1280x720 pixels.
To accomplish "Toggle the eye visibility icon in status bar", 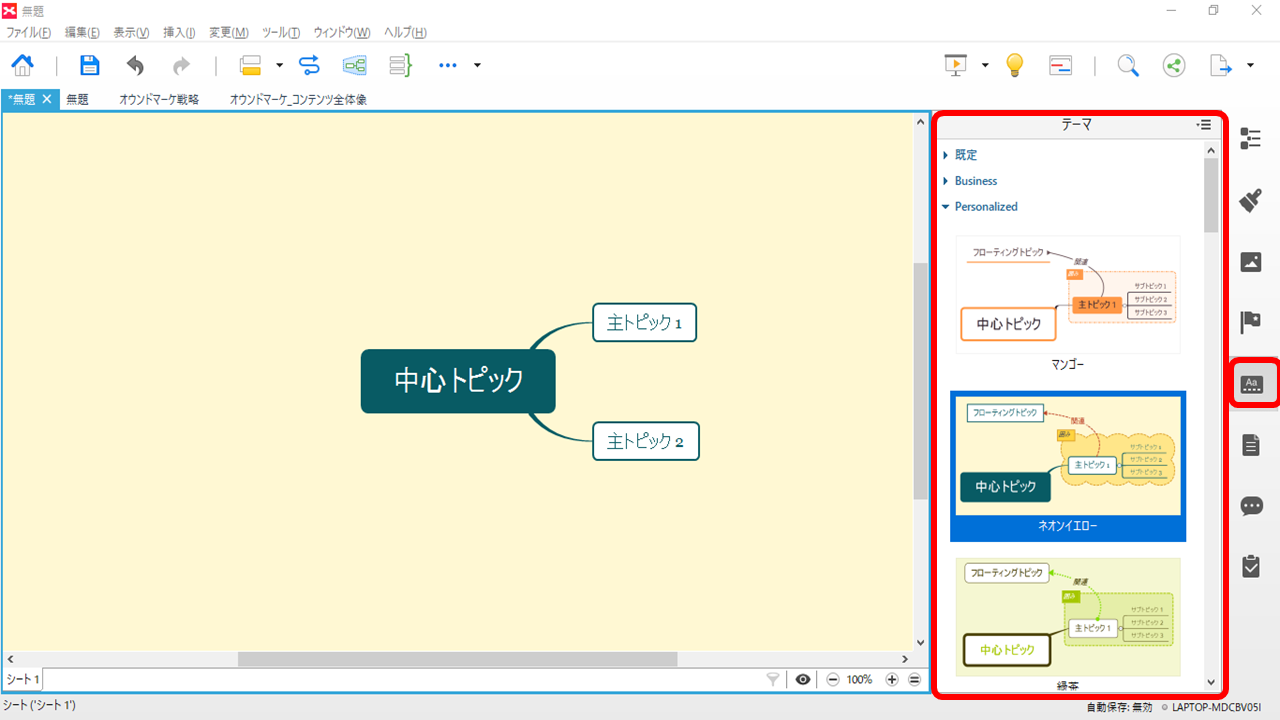I will tap(802, 680).
